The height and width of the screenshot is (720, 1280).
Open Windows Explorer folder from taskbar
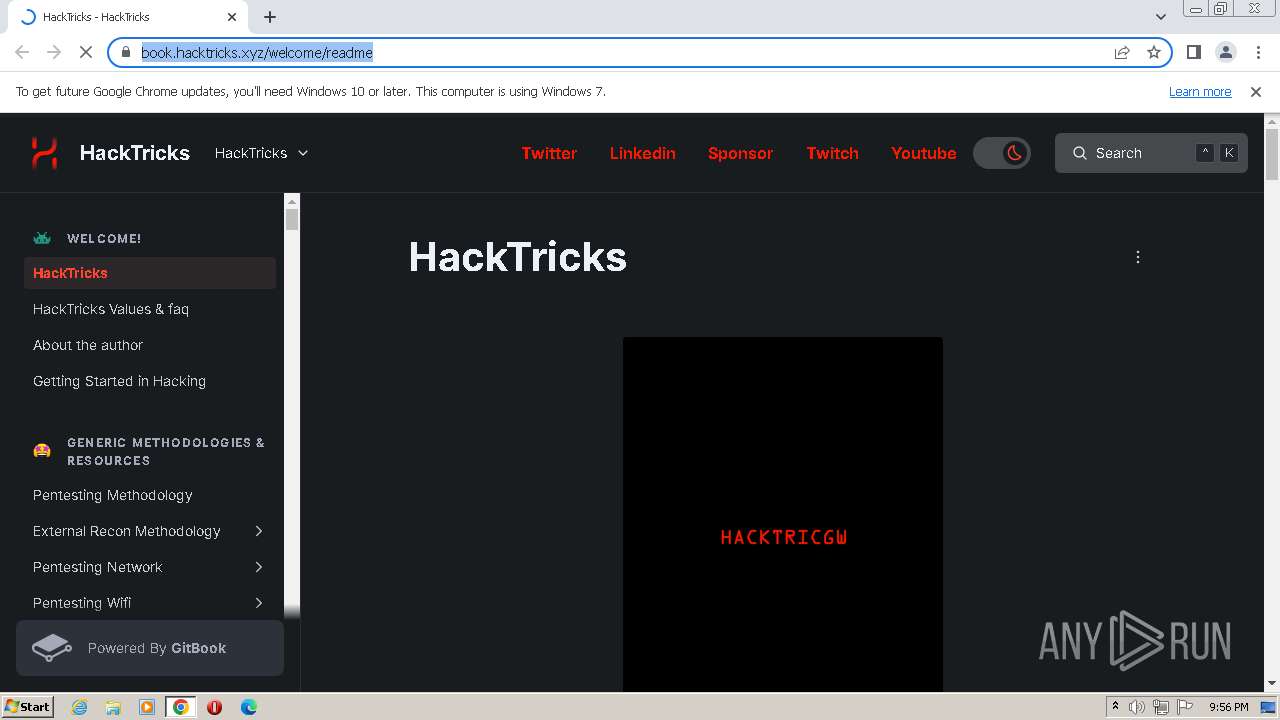click(113, 707)
